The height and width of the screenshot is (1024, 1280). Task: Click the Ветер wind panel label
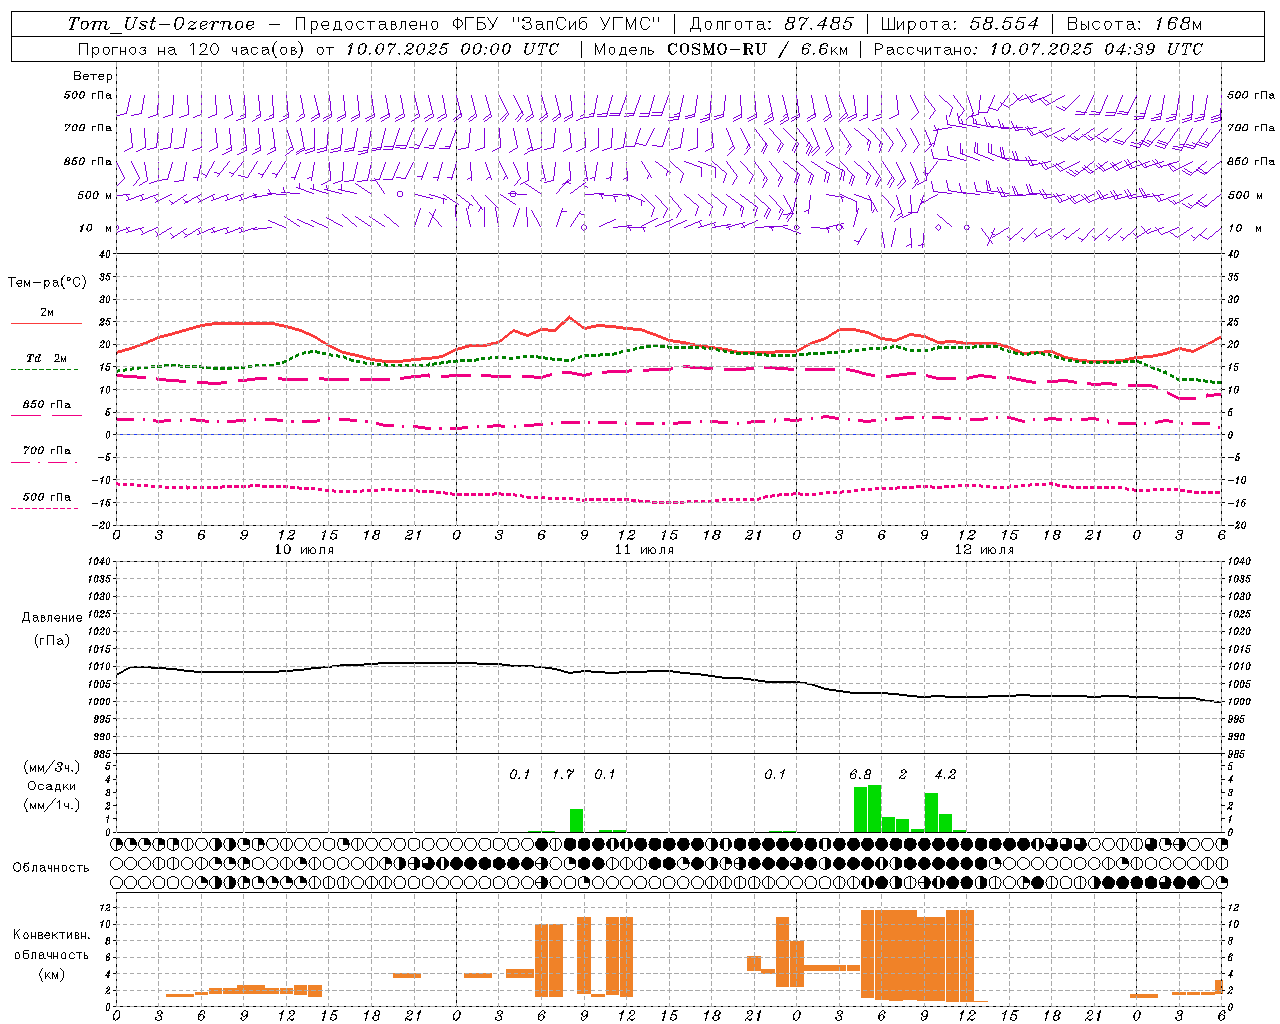tap(93, 76)
